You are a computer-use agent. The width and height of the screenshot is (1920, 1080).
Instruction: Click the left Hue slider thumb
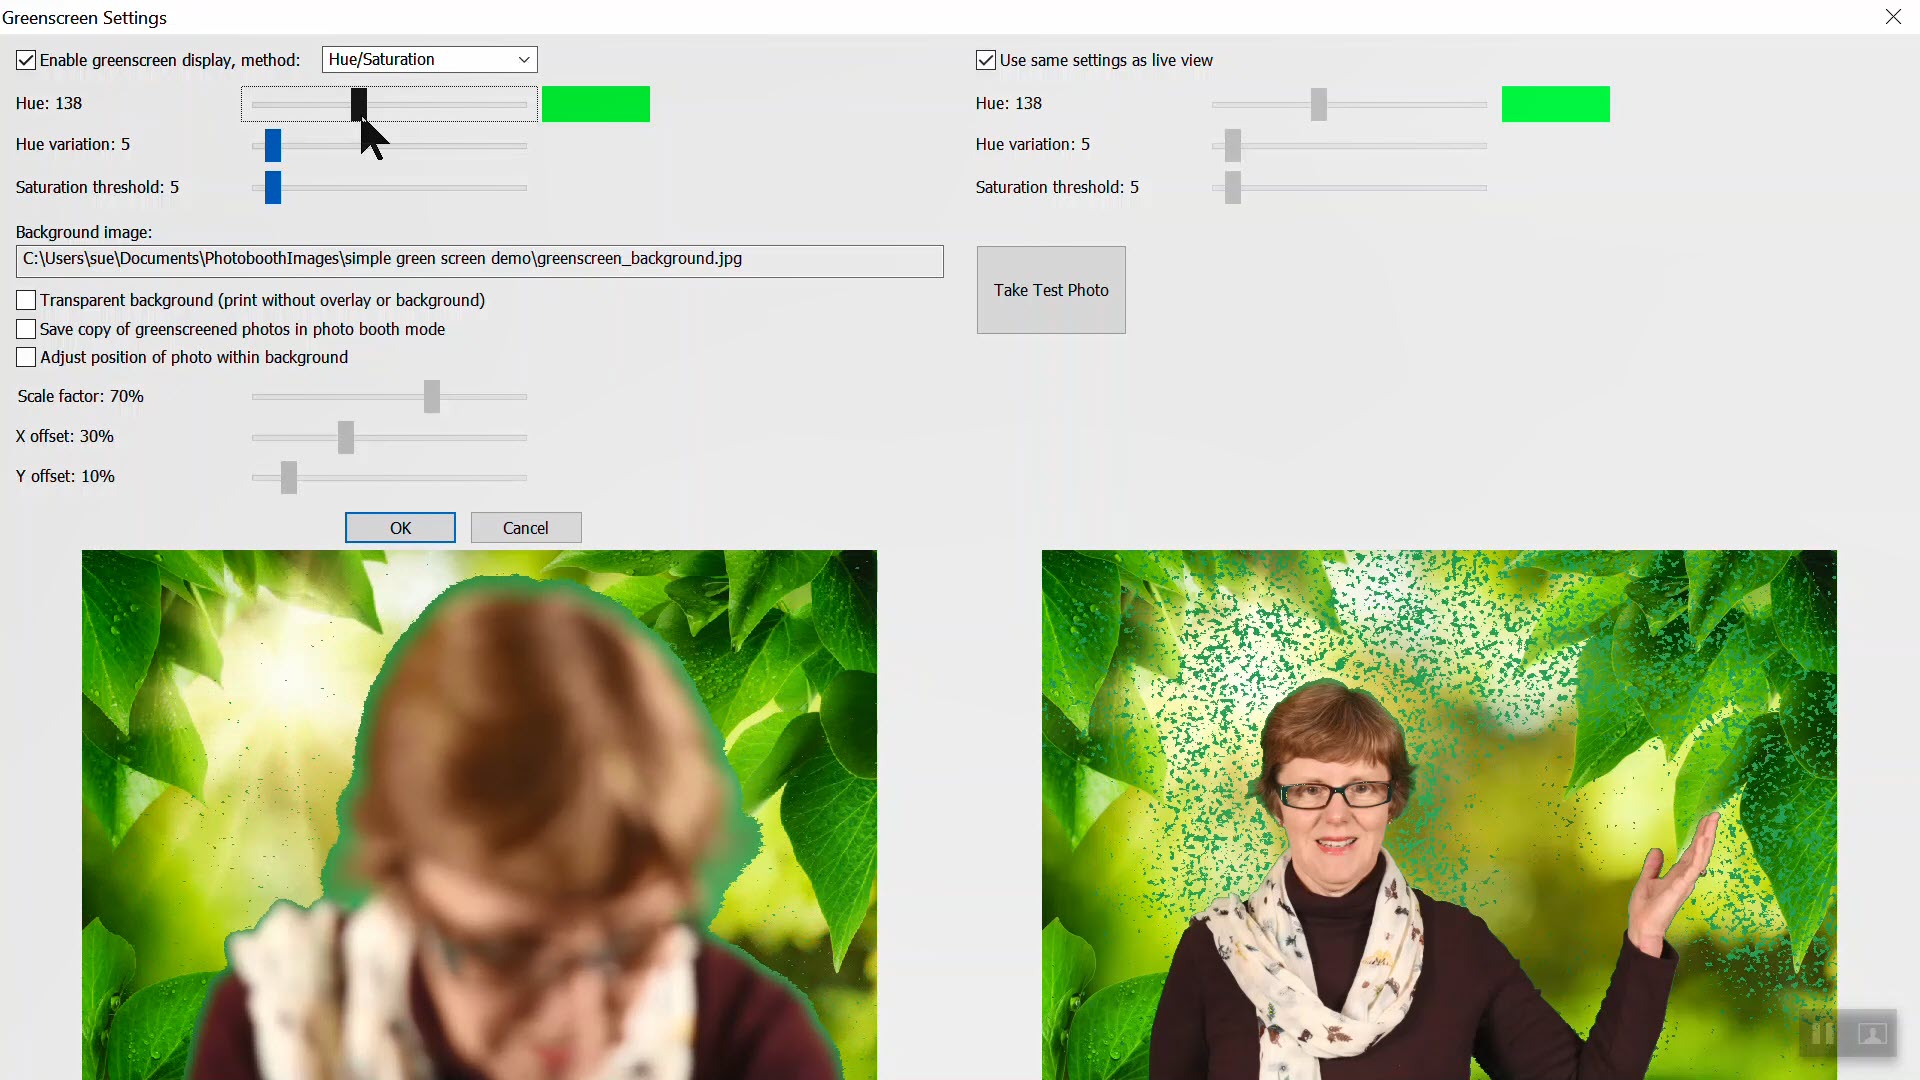pos(359,103)
